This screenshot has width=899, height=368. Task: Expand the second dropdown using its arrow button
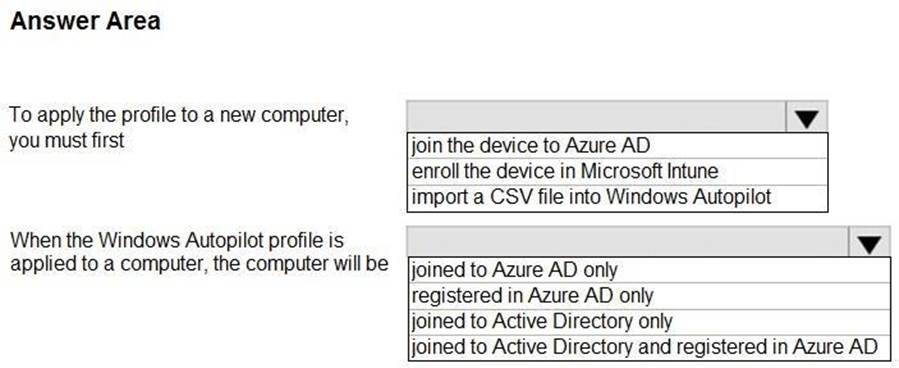pyautogui.click(x=869, y=242)
